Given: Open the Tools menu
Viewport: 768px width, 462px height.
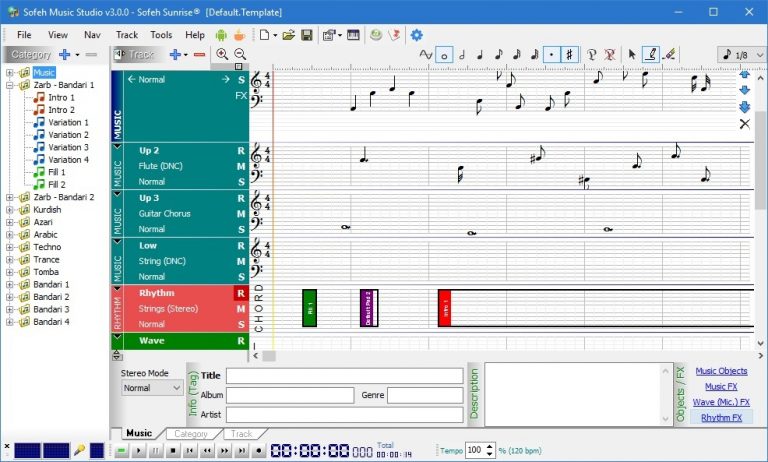Looking at the screenshot, I should pyautogui.click(x=161, y=35).
